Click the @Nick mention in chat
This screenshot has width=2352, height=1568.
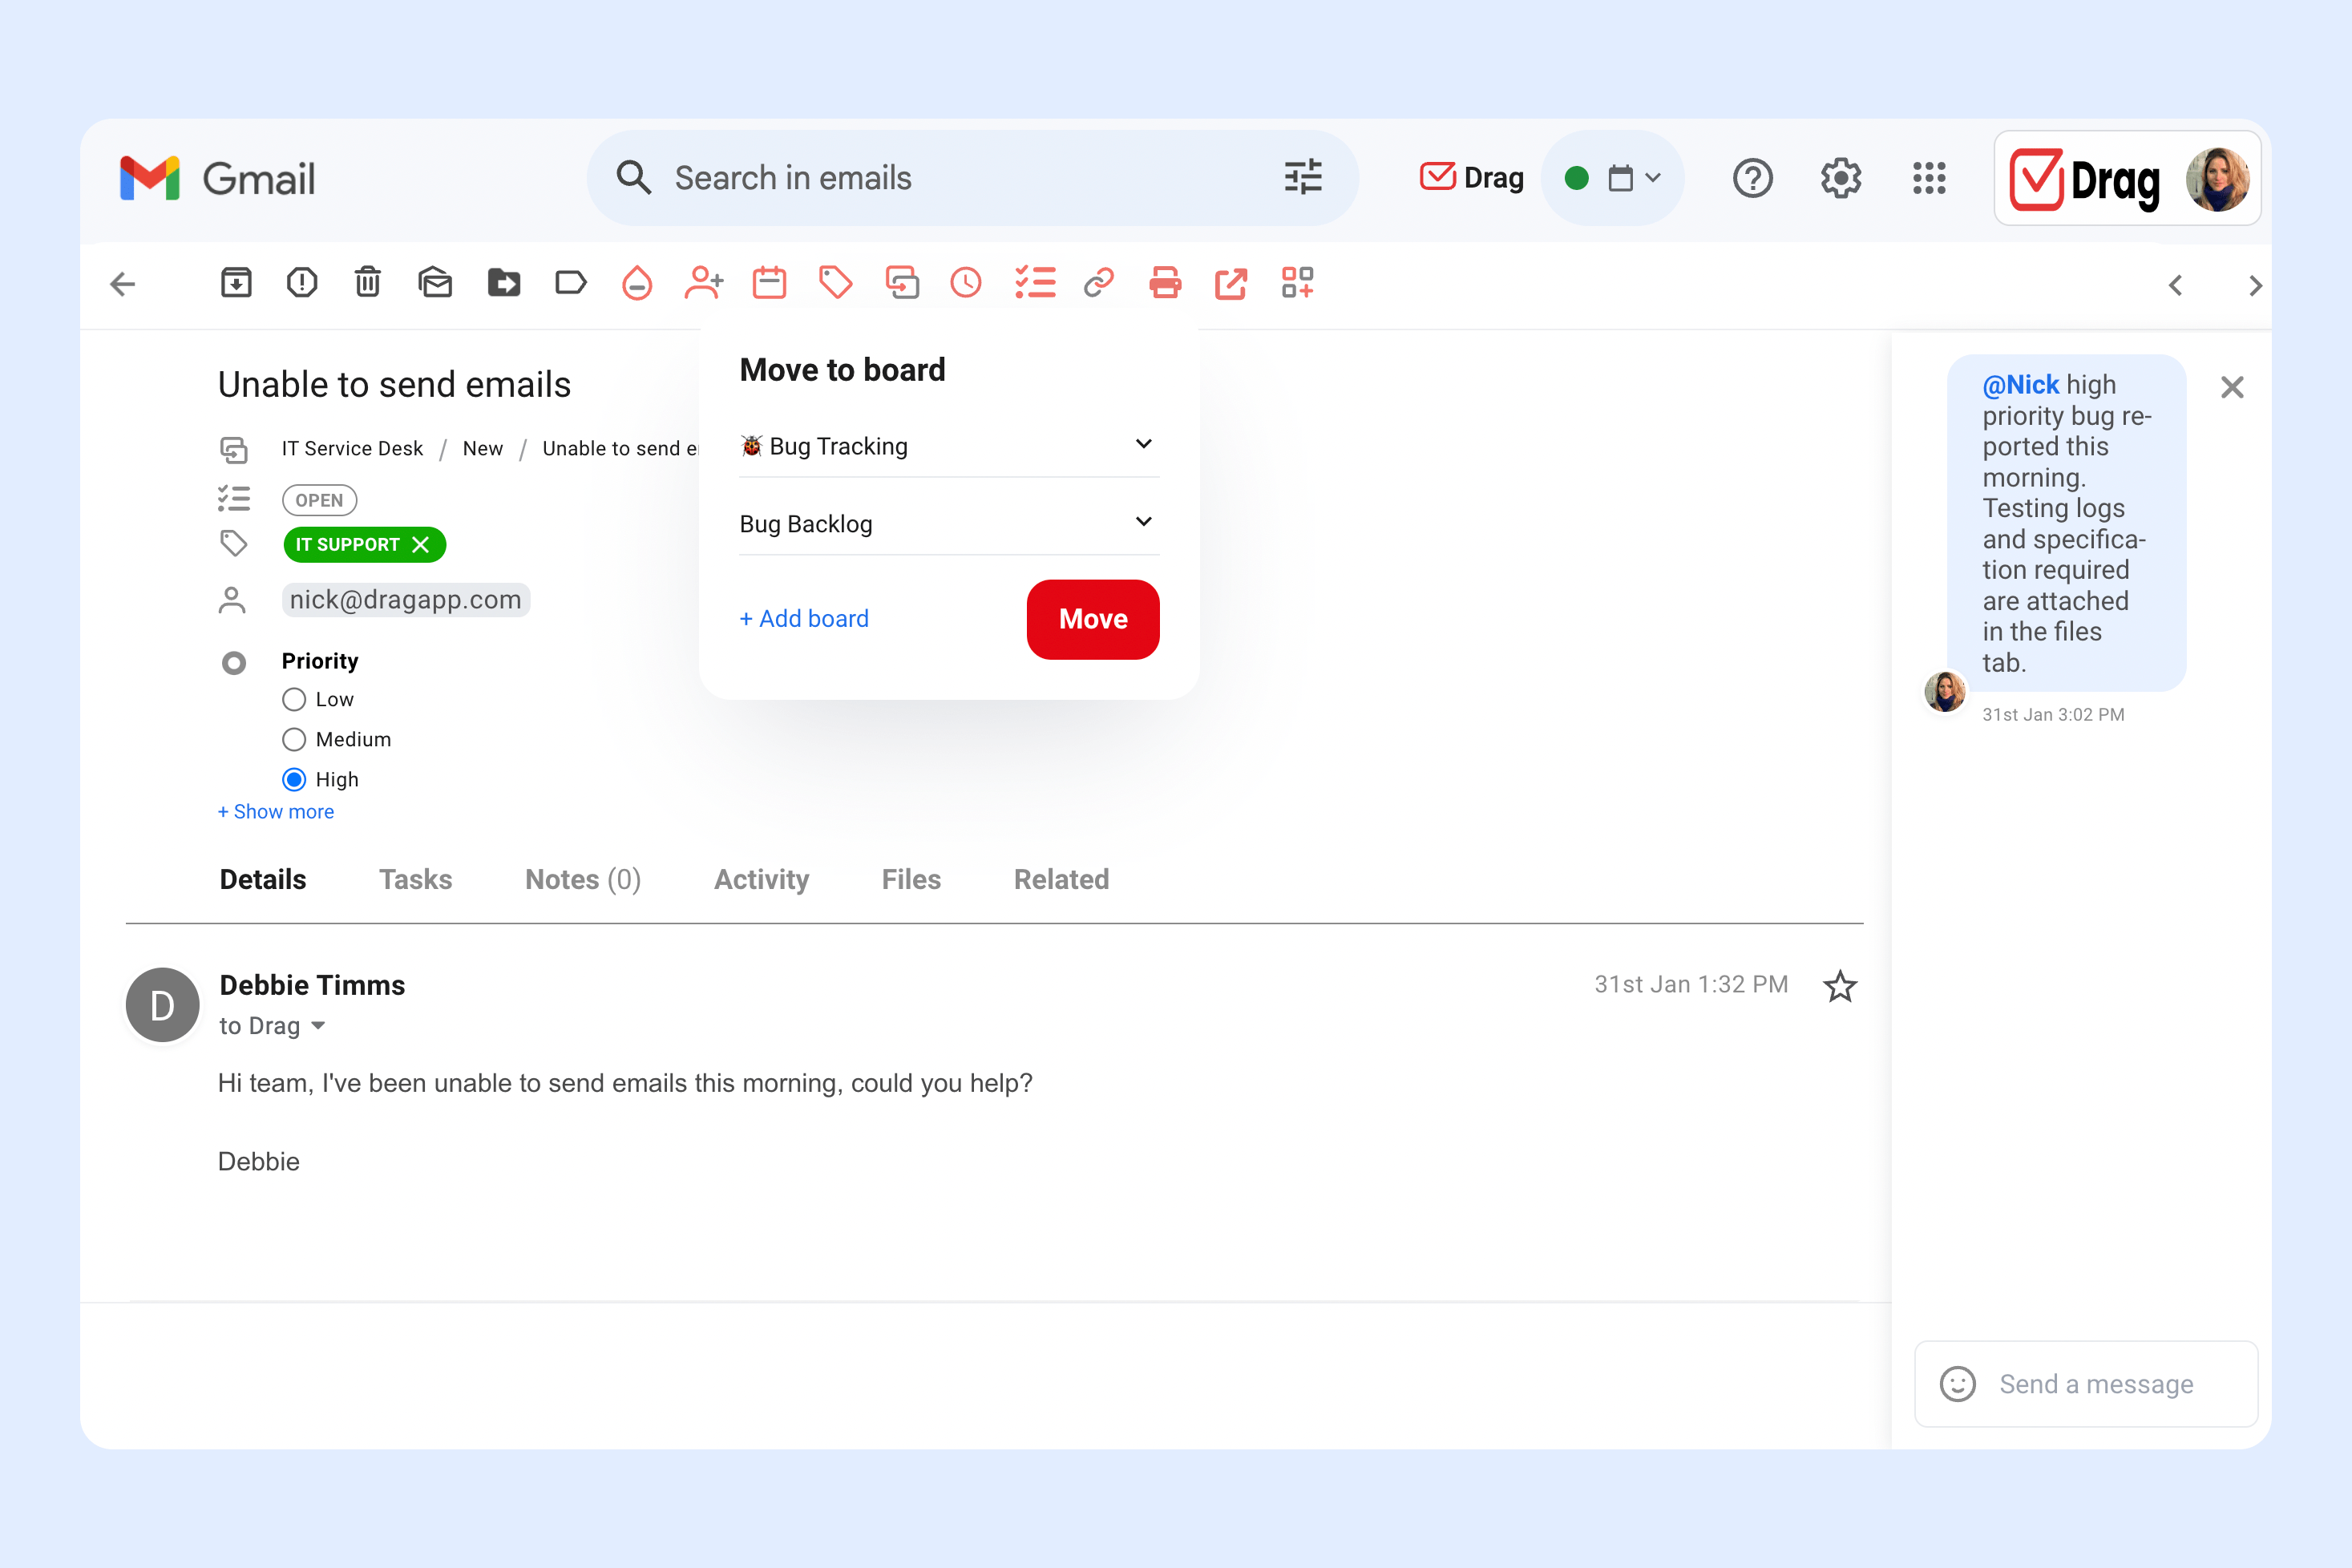[2020, 385]
